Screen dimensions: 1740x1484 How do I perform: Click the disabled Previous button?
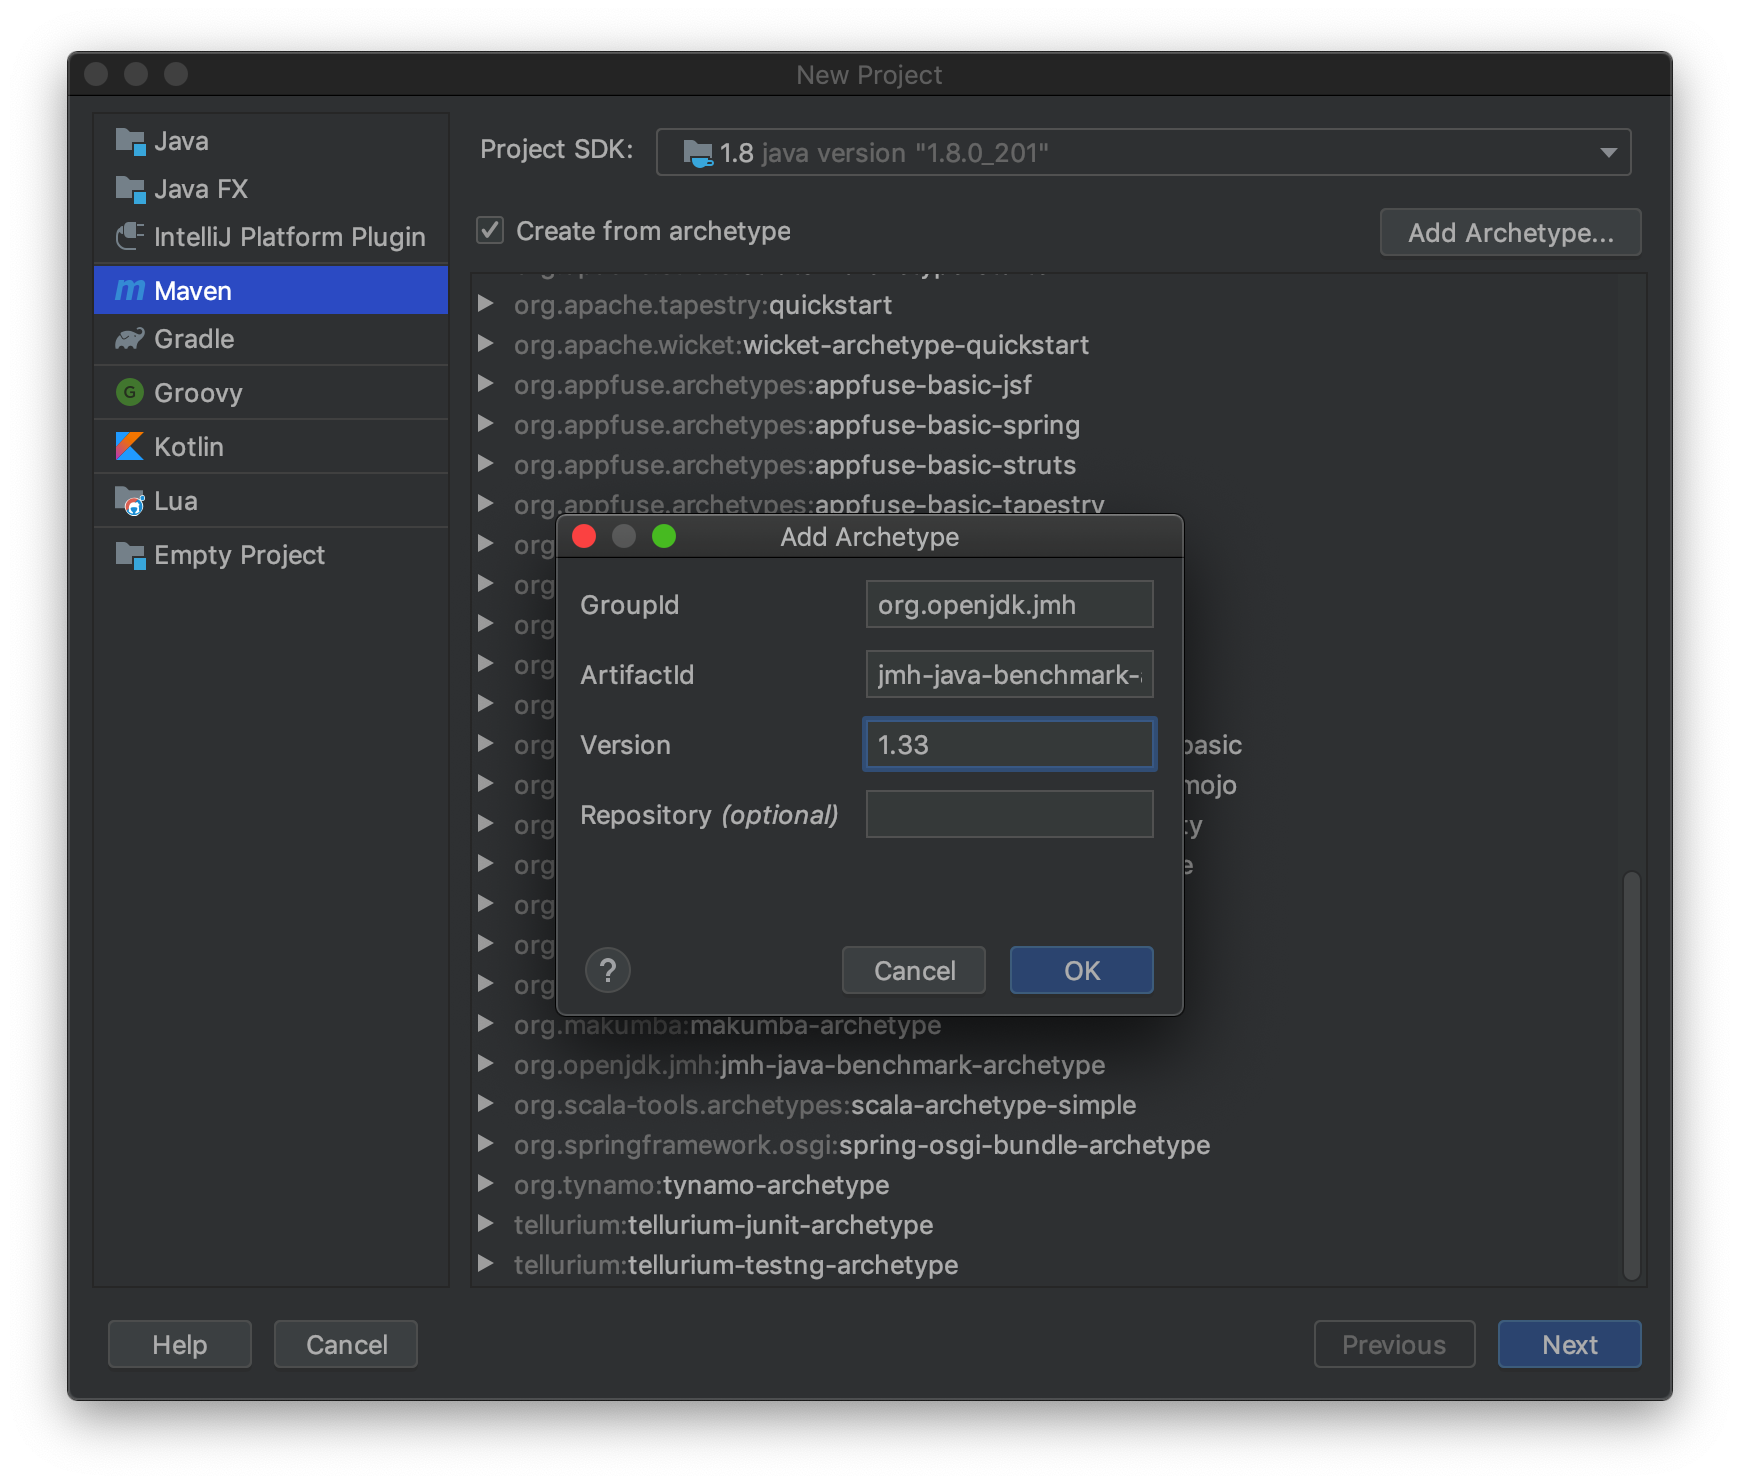click(1394, 1344)
